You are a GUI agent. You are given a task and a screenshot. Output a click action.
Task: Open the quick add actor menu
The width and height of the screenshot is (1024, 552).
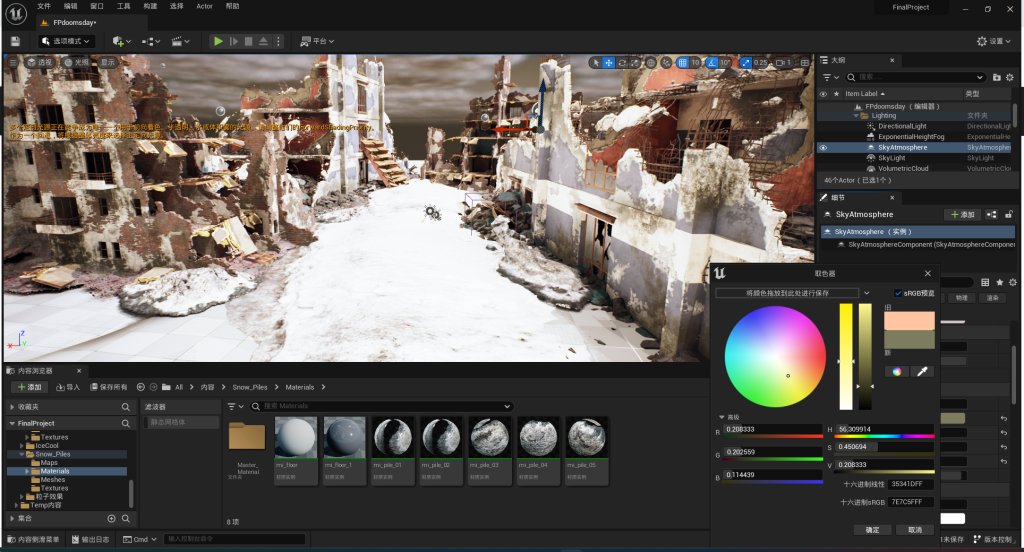pyautogui.click(x=121, y=41)
